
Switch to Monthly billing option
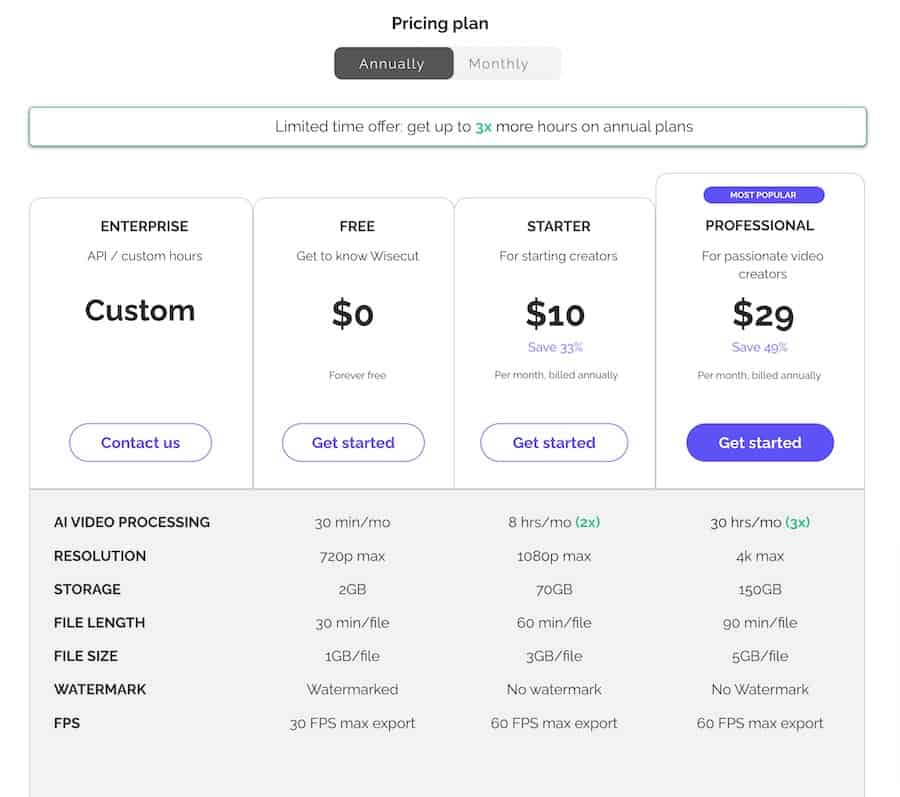point(498,63)
